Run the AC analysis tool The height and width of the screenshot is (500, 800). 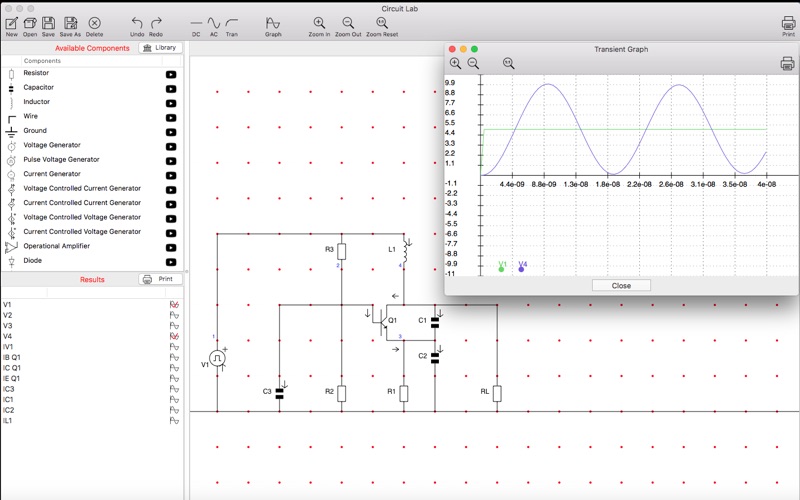[x=213, y=23]
